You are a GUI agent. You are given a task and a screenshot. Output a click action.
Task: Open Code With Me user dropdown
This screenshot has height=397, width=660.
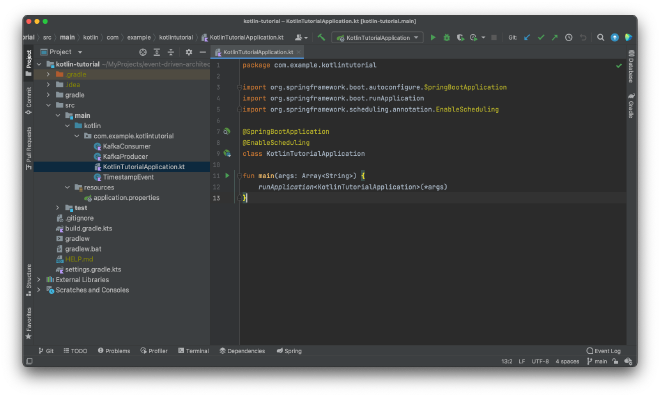tap(301, 37)
